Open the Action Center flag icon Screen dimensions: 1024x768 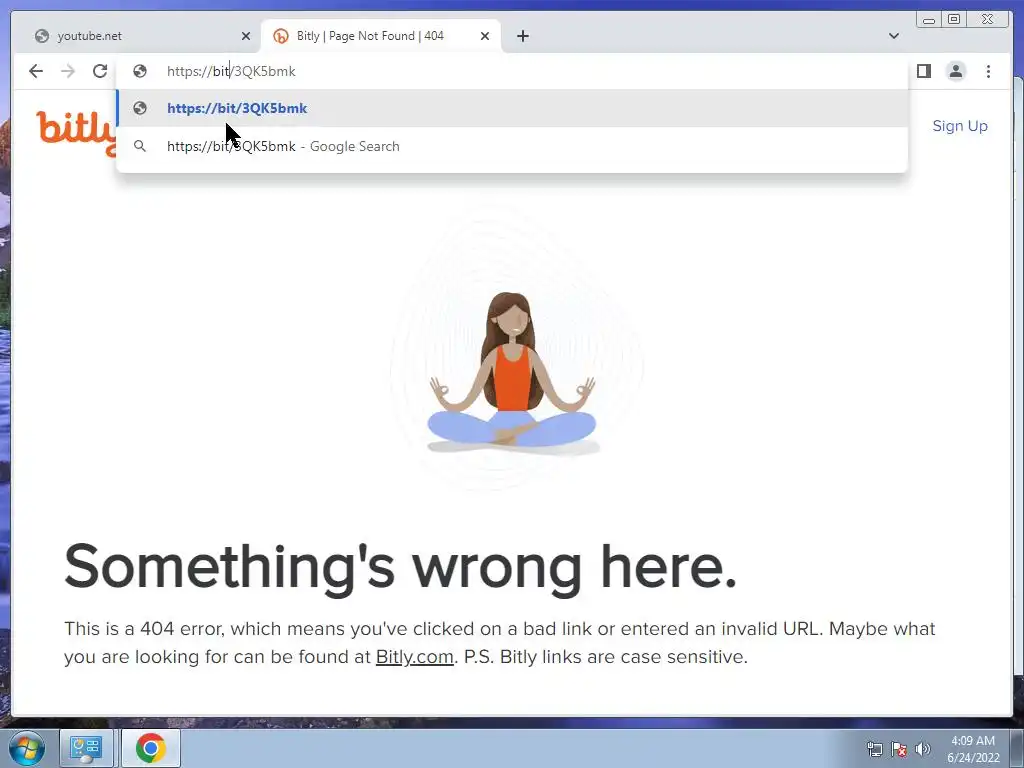click(899, 749)
